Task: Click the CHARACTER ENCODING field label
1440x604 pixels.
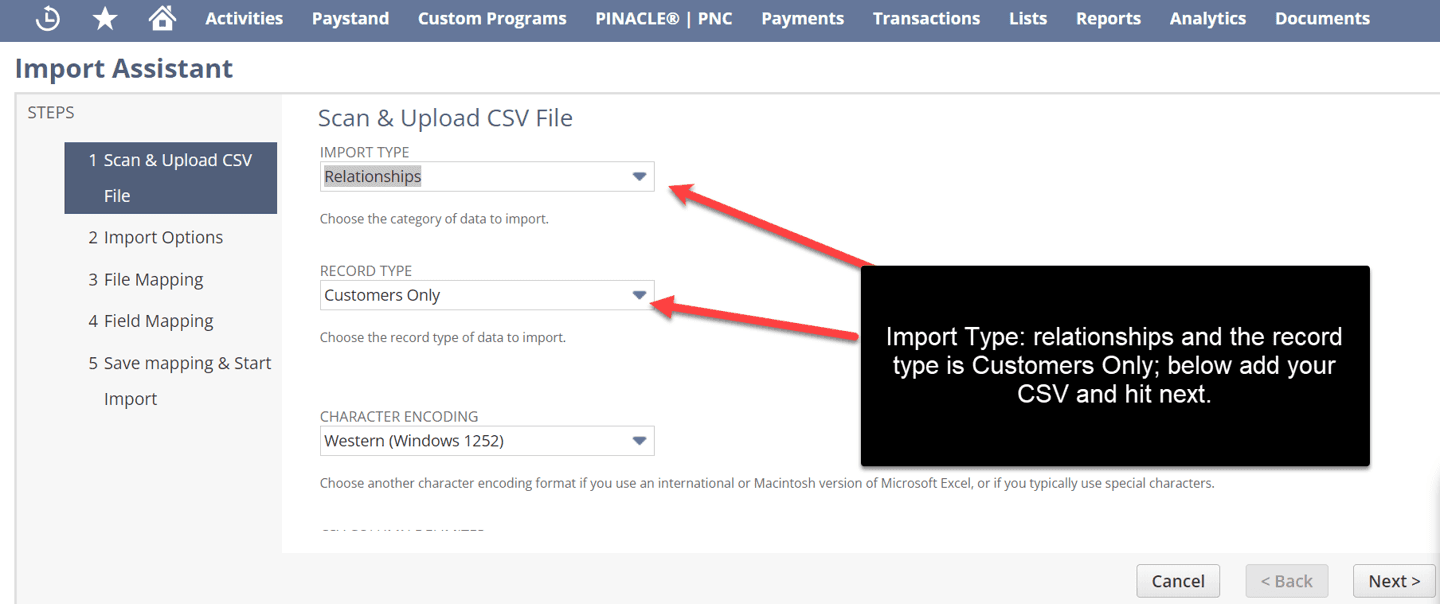Action: coord(399,416)
